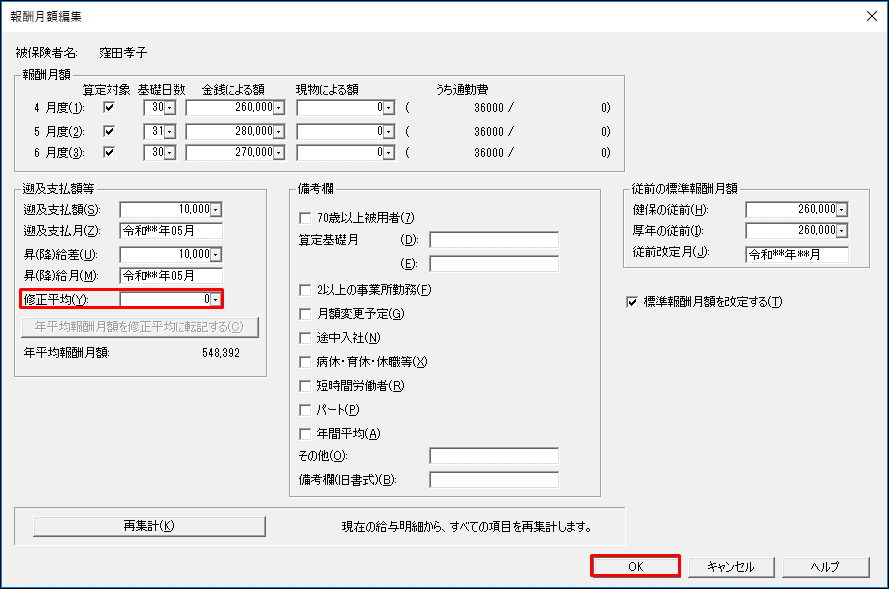Click the 再集計 recalculate button

tap(149, 526)
